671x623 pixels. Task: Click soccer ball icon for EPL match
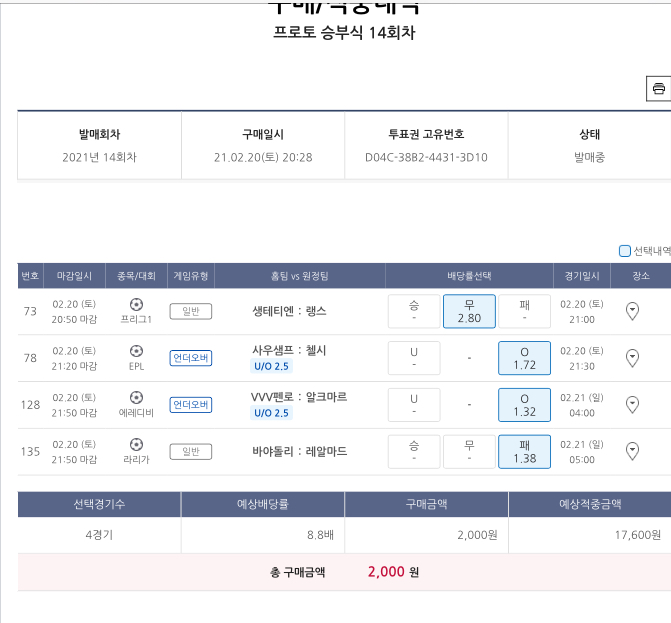coord(136,351)
